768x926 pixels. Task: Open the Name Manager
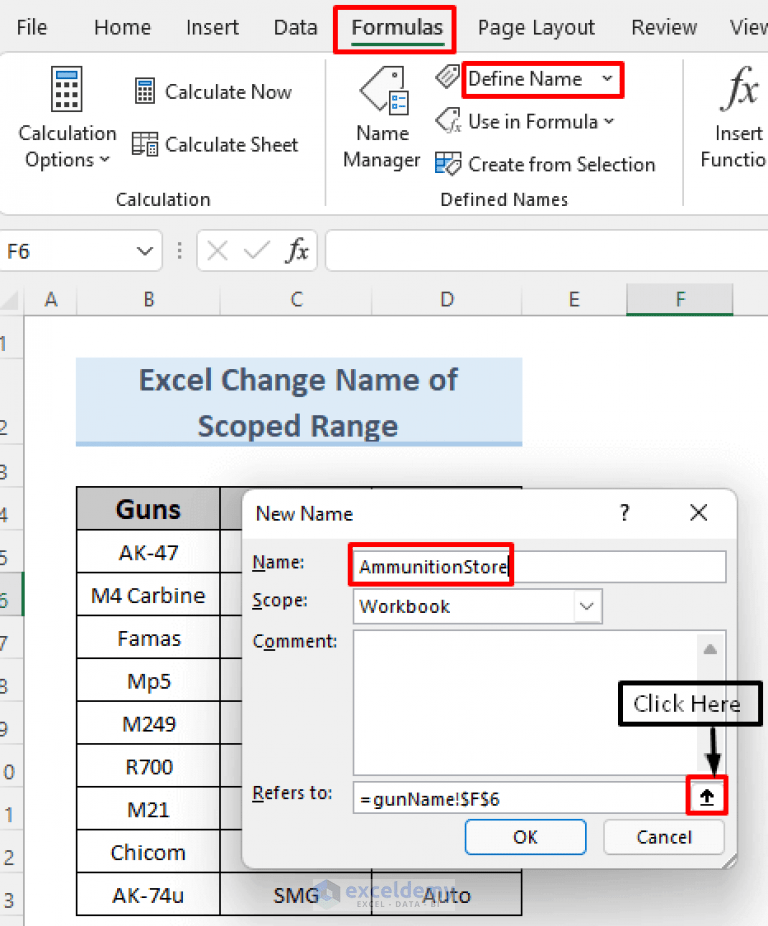click(382, 118)
